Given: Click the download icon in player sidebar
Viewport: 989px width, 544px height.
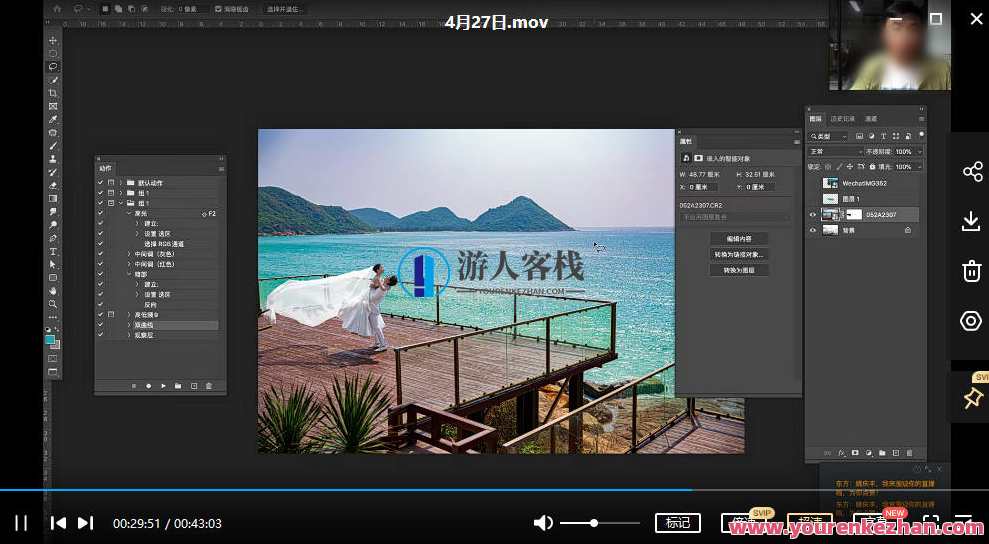Looking at the screenshot, I should 971,221.
